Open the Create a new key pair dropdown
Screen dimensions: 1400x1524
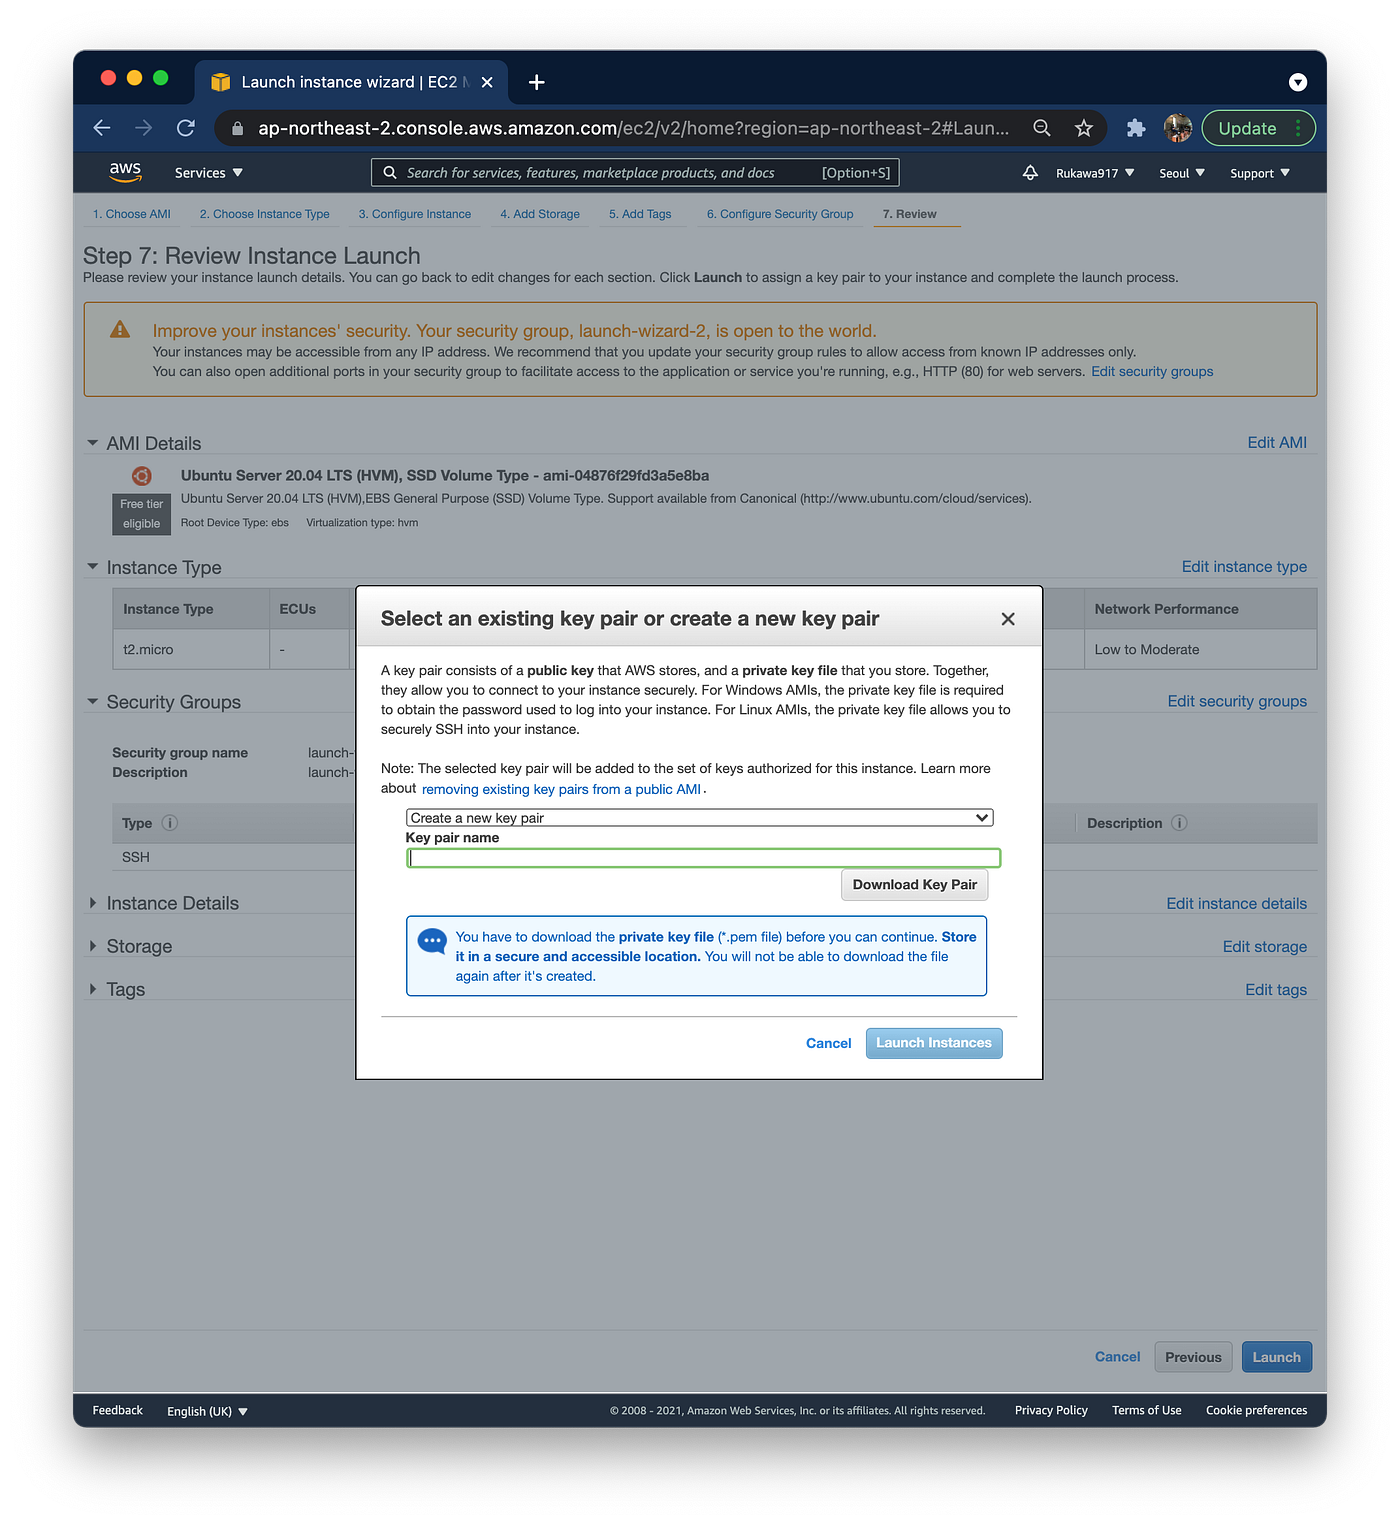pyautogui.click(x=700, y=818)
